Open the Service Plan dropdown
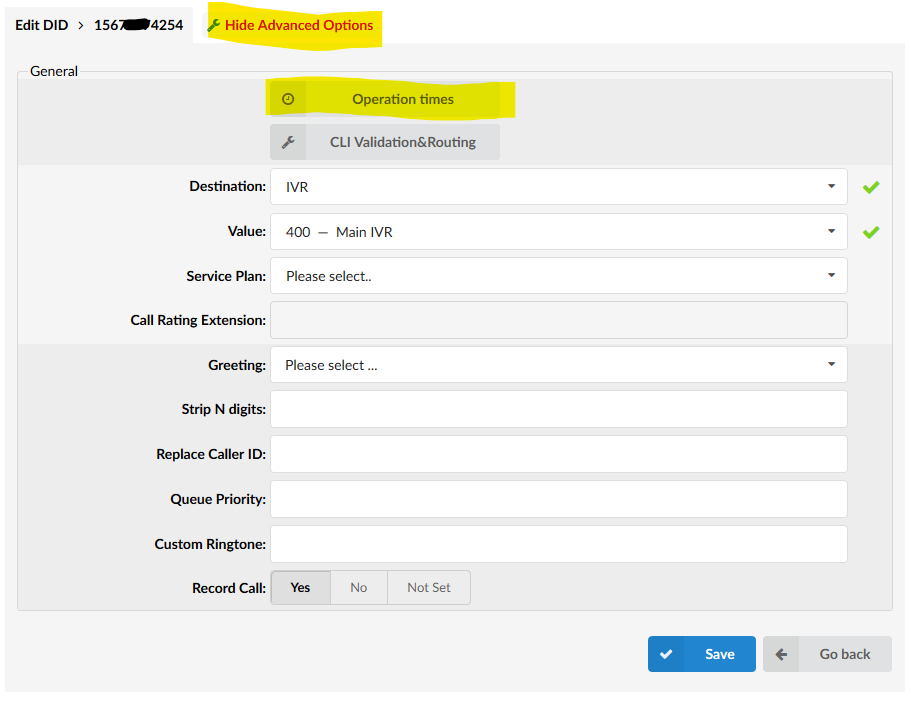Viewport: 911px width, 702px height. (558, 276)
